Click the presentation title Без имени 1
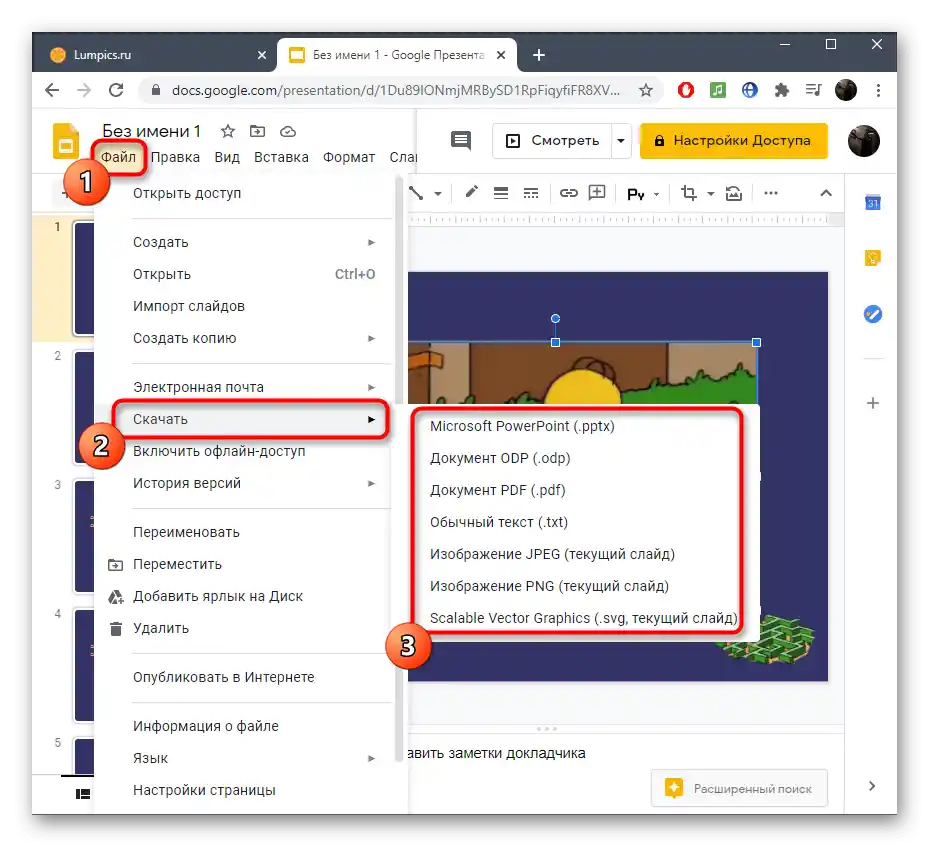 [152, 131]
